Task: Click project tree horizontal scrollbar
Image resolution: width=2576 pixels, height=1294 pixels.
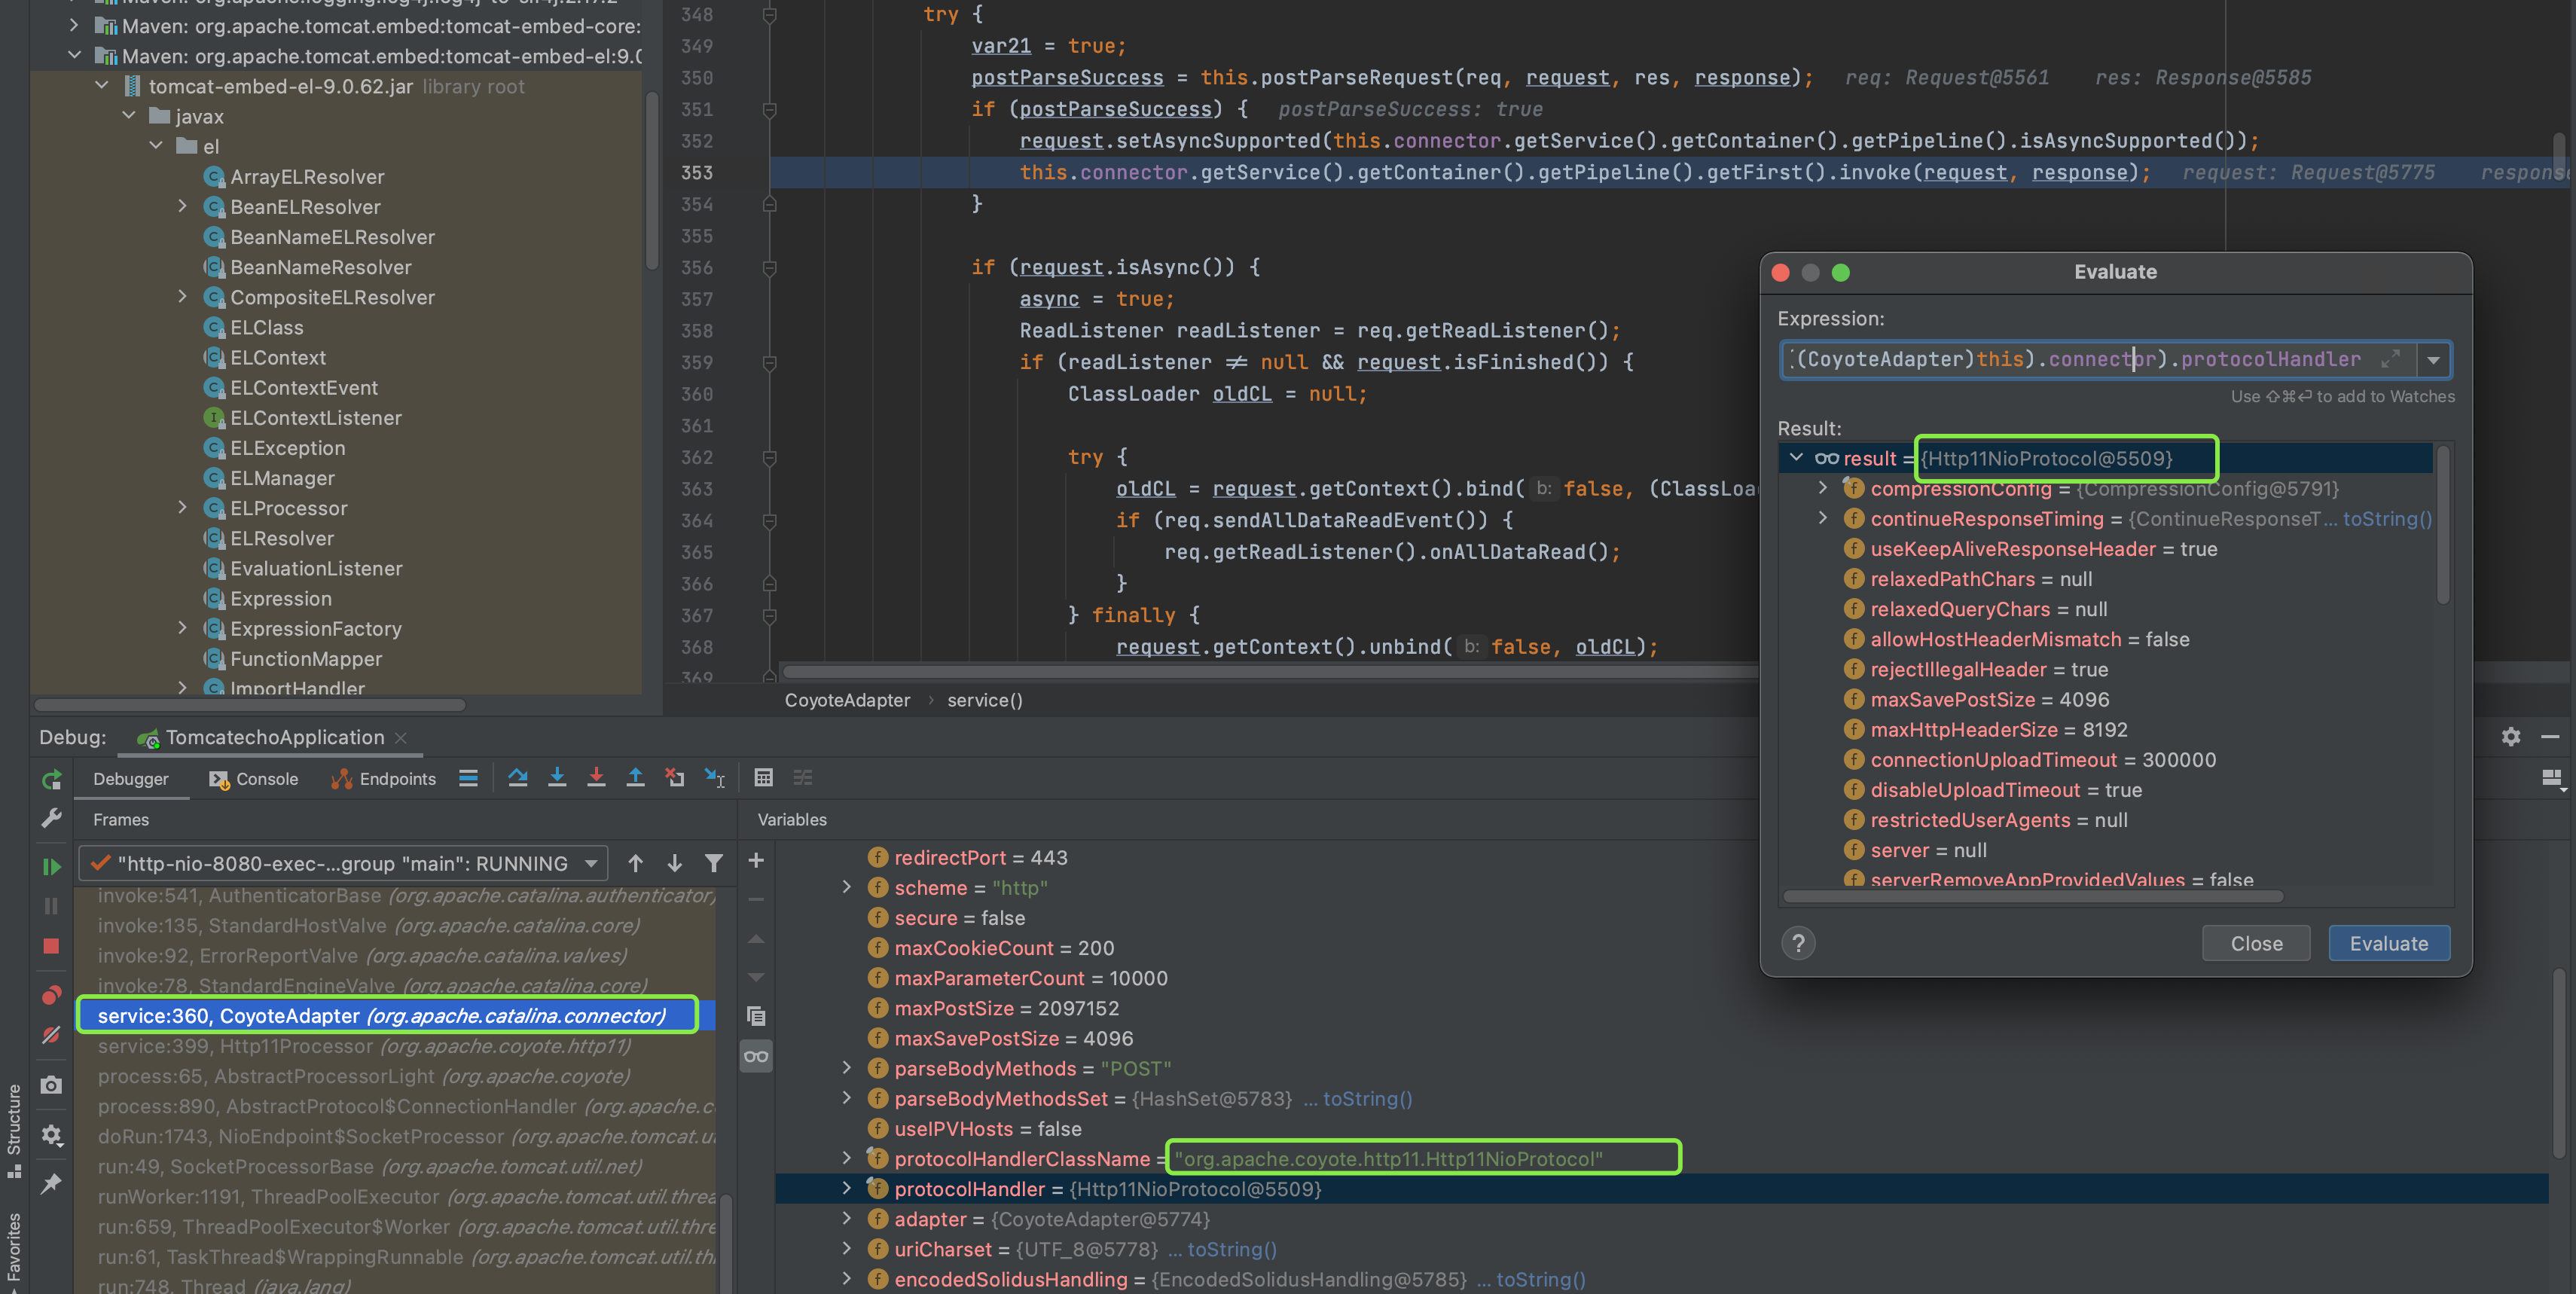Action: coord(250,704)
